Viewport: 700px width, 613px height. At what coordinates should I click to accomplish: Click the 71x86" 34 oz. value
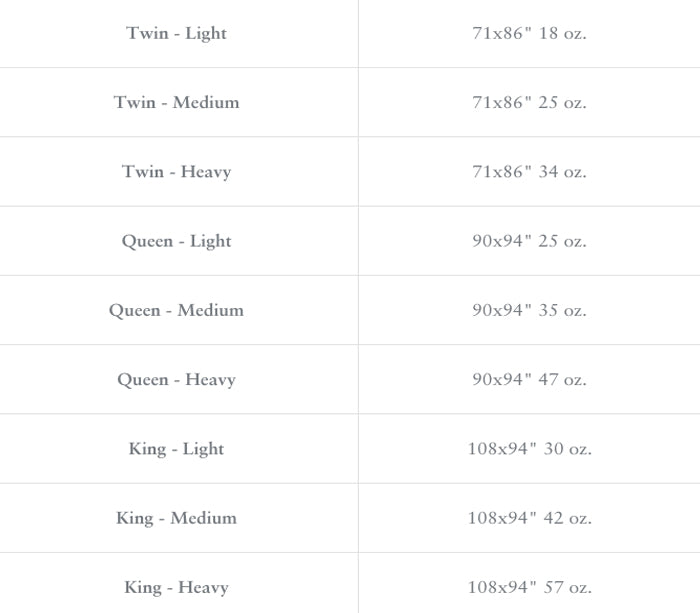[x=529, y=172]
